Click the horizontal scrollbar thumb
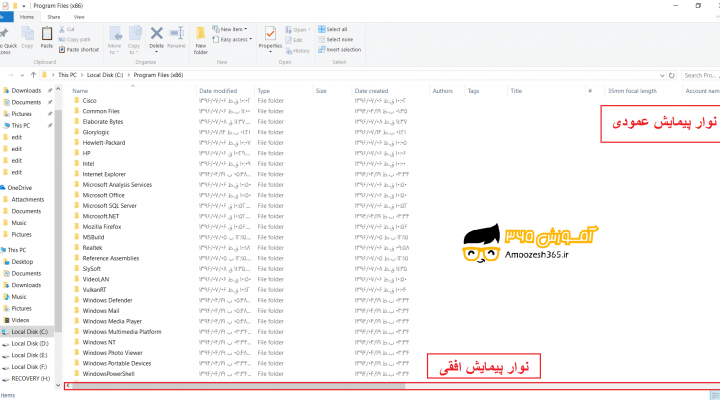 point(238,386)
